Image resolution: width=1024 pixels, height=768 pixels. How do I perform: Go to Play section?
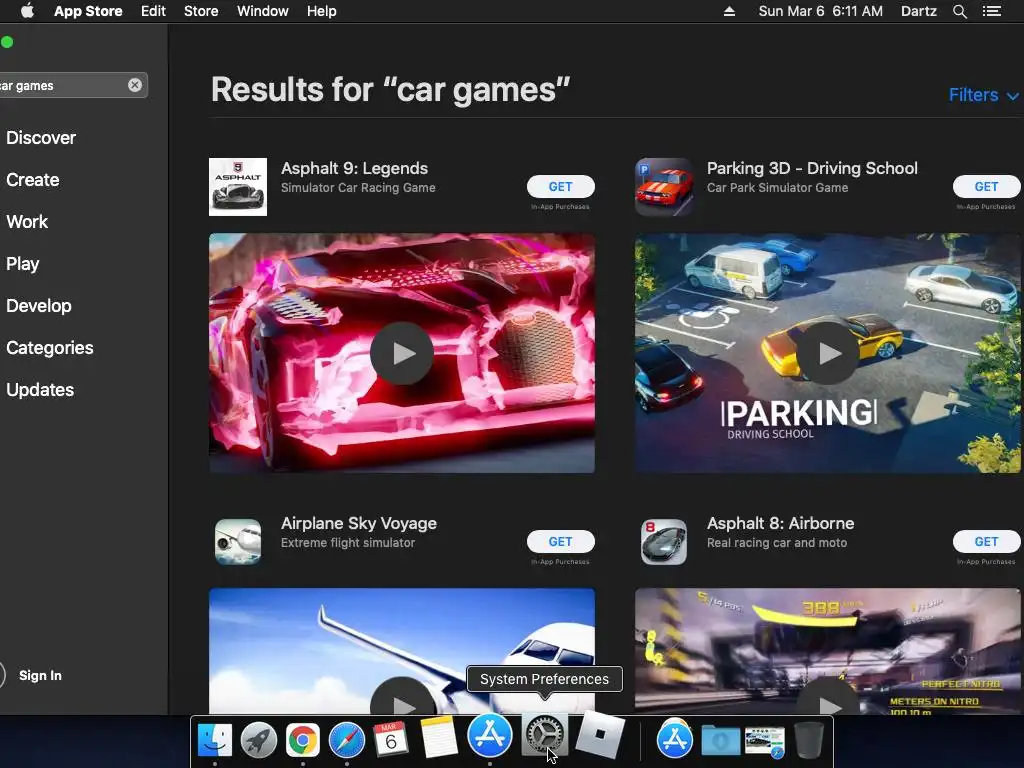pyautogui.click(x=23, y=264)
